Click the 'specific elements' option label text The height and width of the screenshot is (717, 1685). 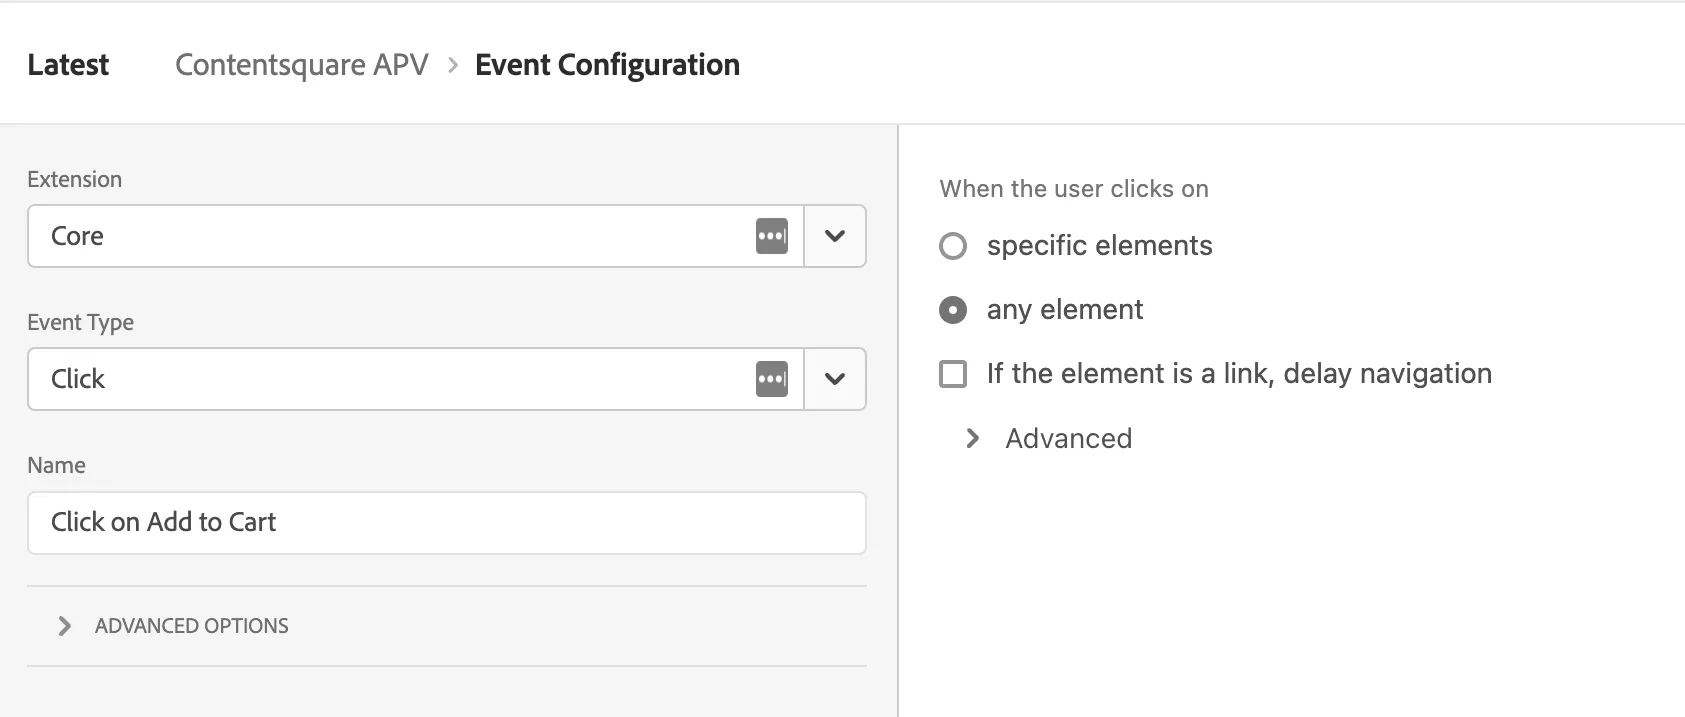click(x=1099, y=246)
